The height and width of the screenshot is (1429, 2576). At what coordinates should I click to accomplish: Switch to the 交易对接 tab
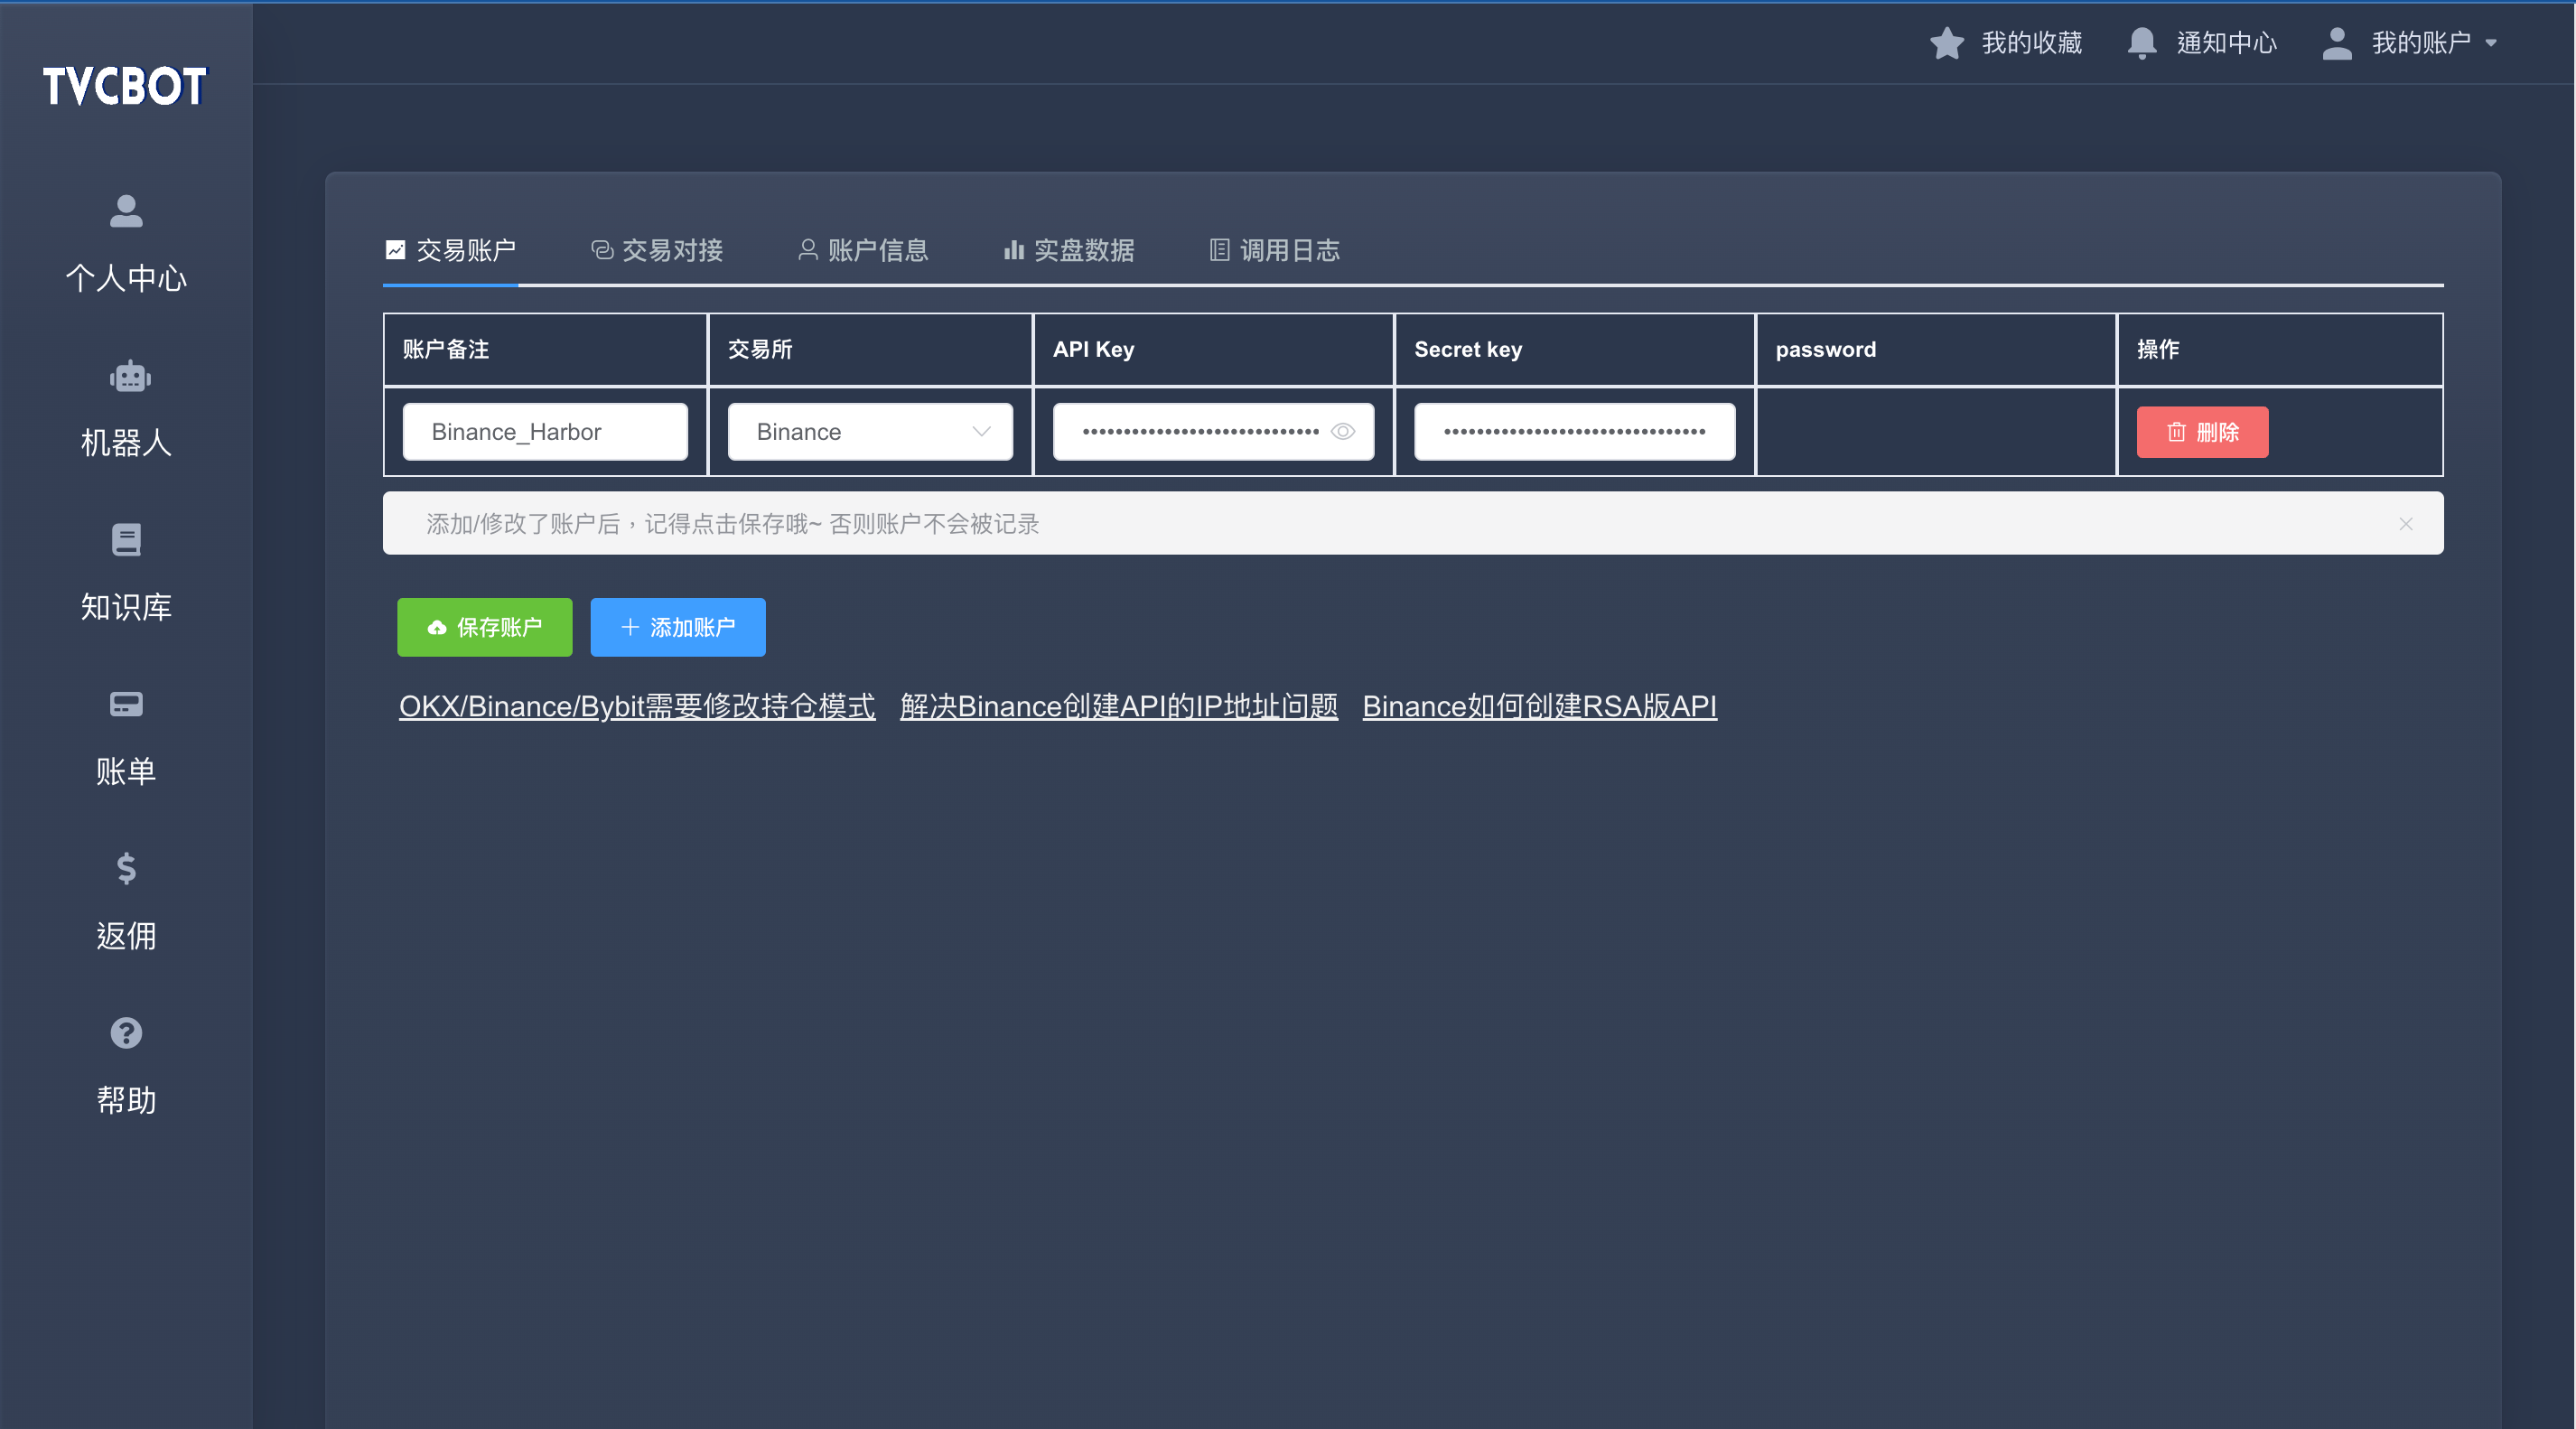click(657, 250)
